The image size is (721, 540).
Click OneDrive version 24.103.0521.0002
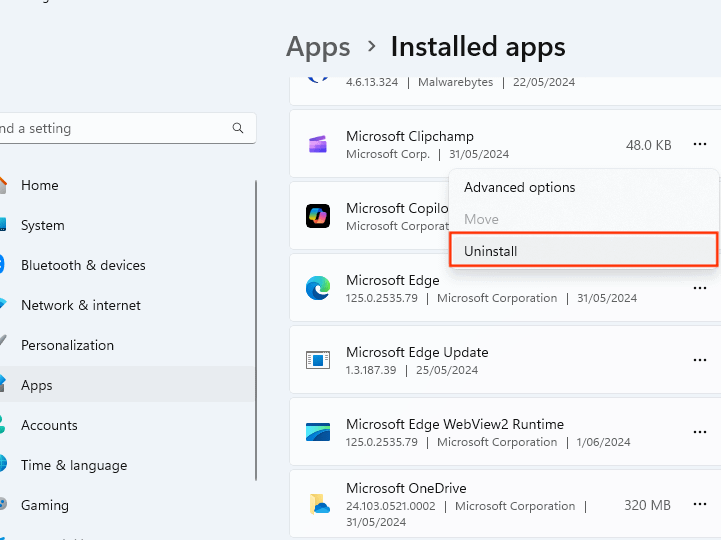[x=390, y=506]
